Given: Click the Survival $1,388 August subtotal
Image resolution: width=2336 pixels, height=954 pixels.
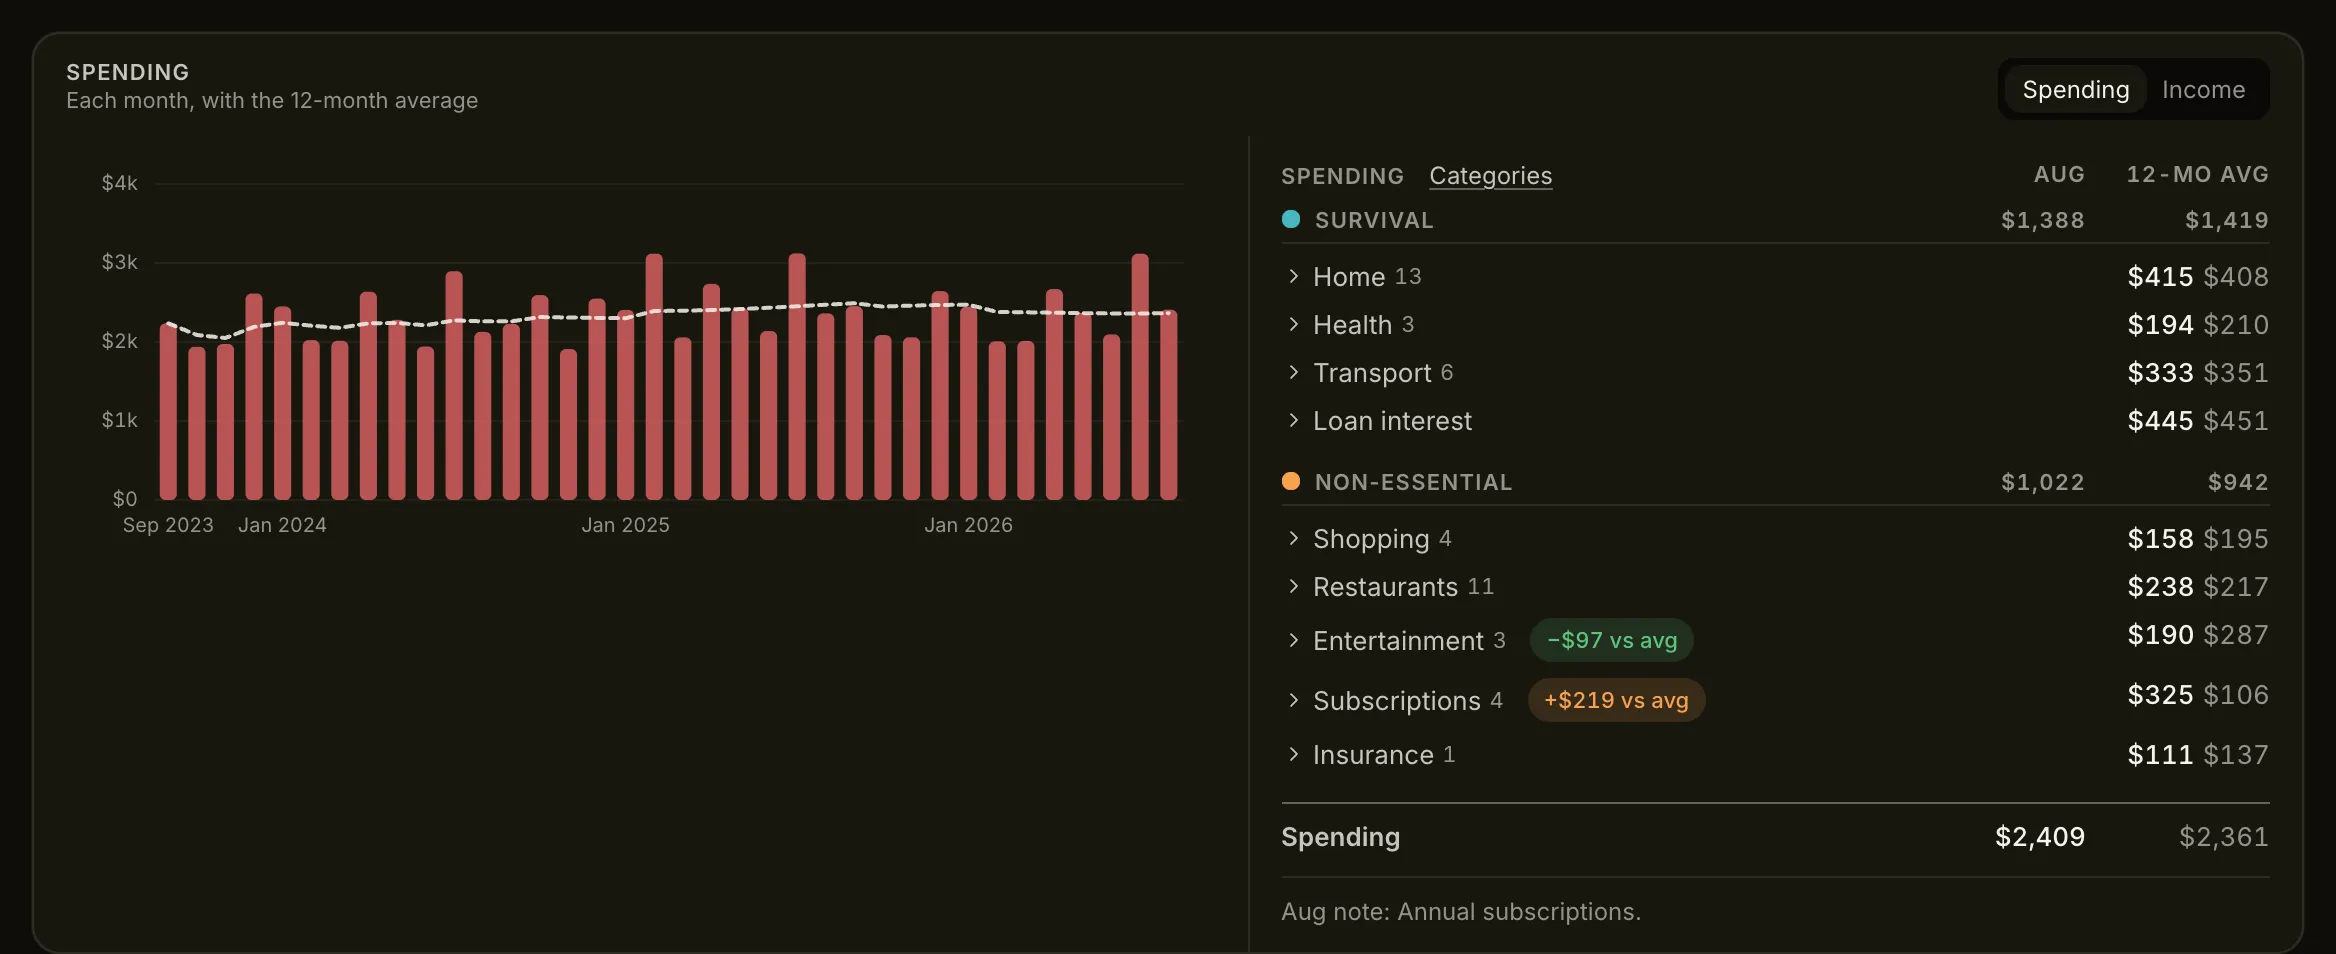Looking at the screenshot, I should [x=2042, y=220].
